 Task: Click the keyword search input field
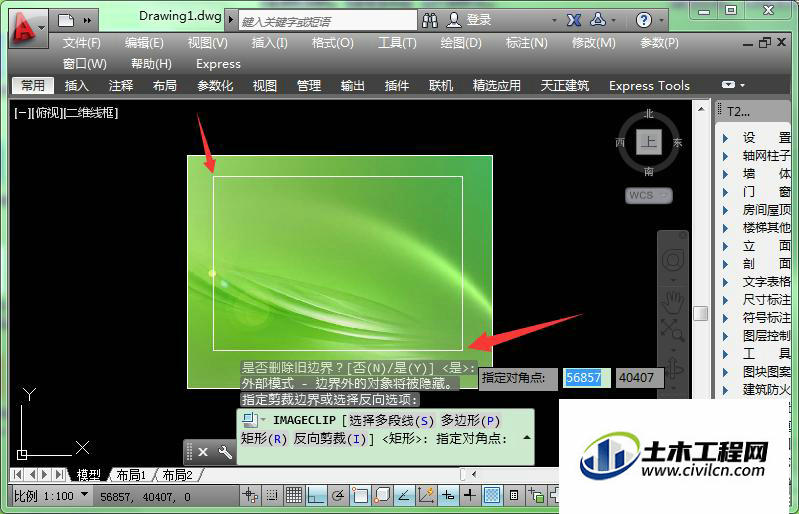point(328,21)
